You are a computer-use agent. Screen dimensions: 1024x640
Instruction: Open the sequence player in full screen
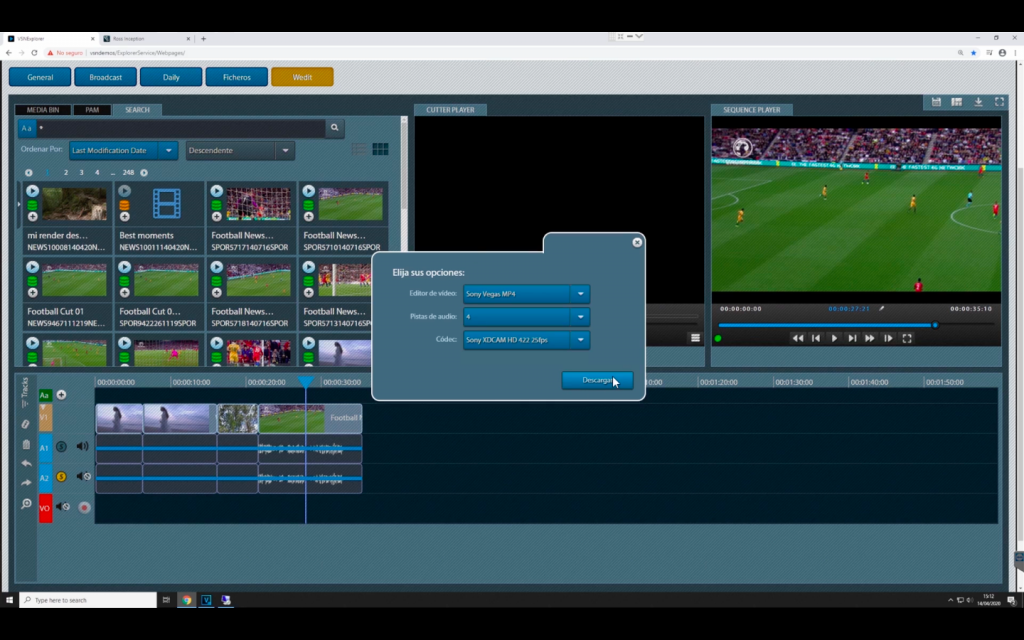click(907, 338)
